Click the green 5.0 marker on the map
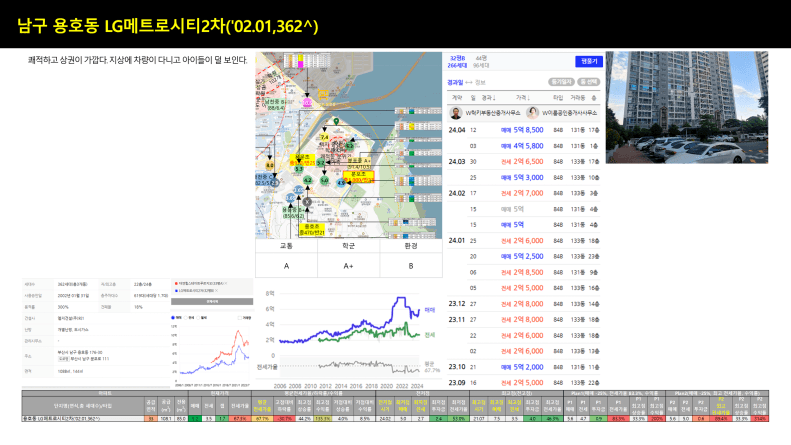 tap(324, 180)
